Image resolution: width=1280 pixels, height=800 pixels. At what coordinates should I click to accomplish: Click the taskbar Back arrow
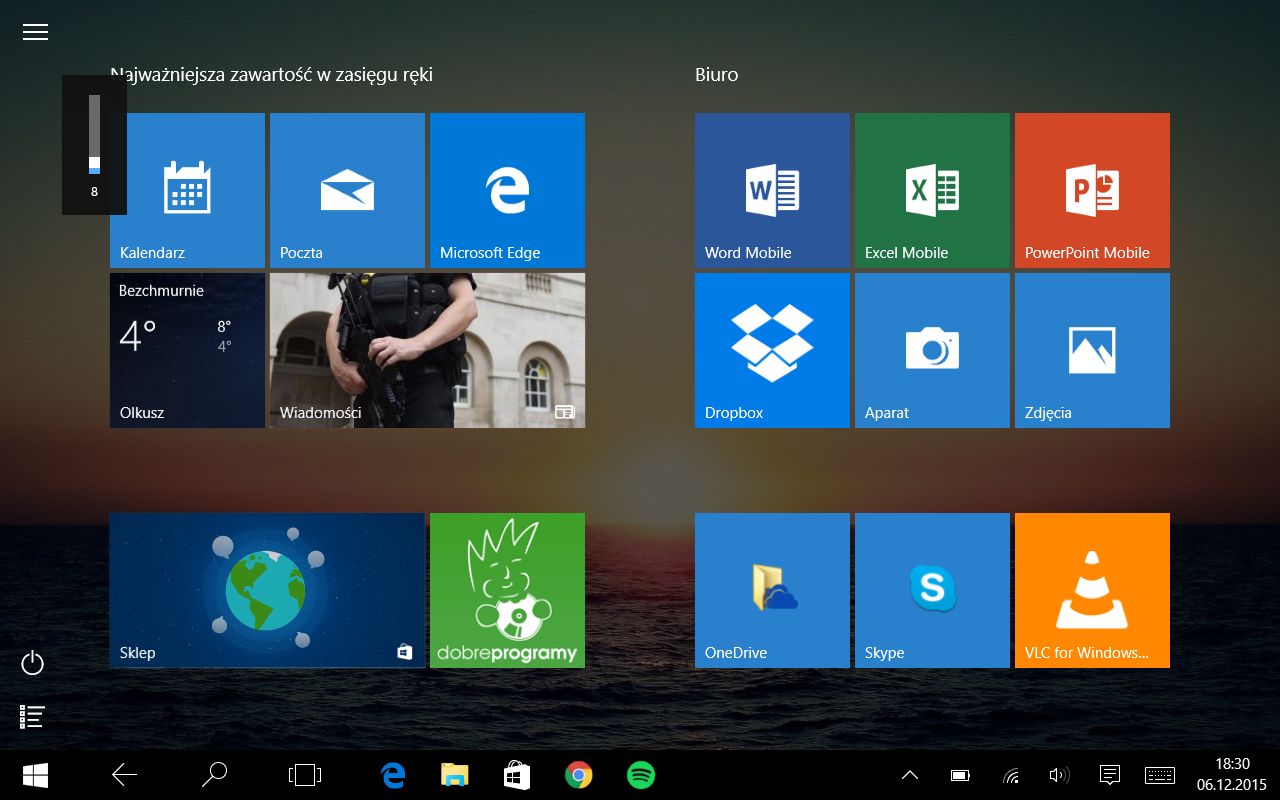point(124,775)
